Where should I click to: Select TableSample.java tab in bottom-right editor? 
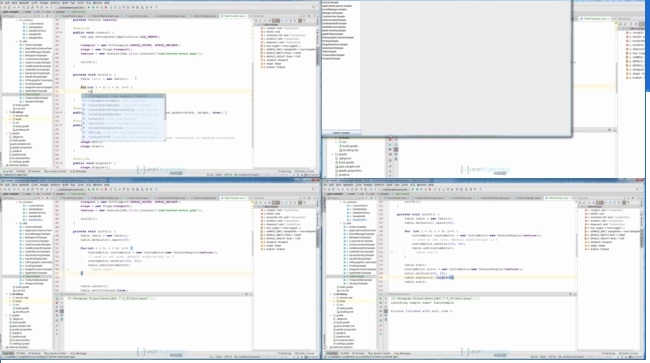click(x=558, y=198)
